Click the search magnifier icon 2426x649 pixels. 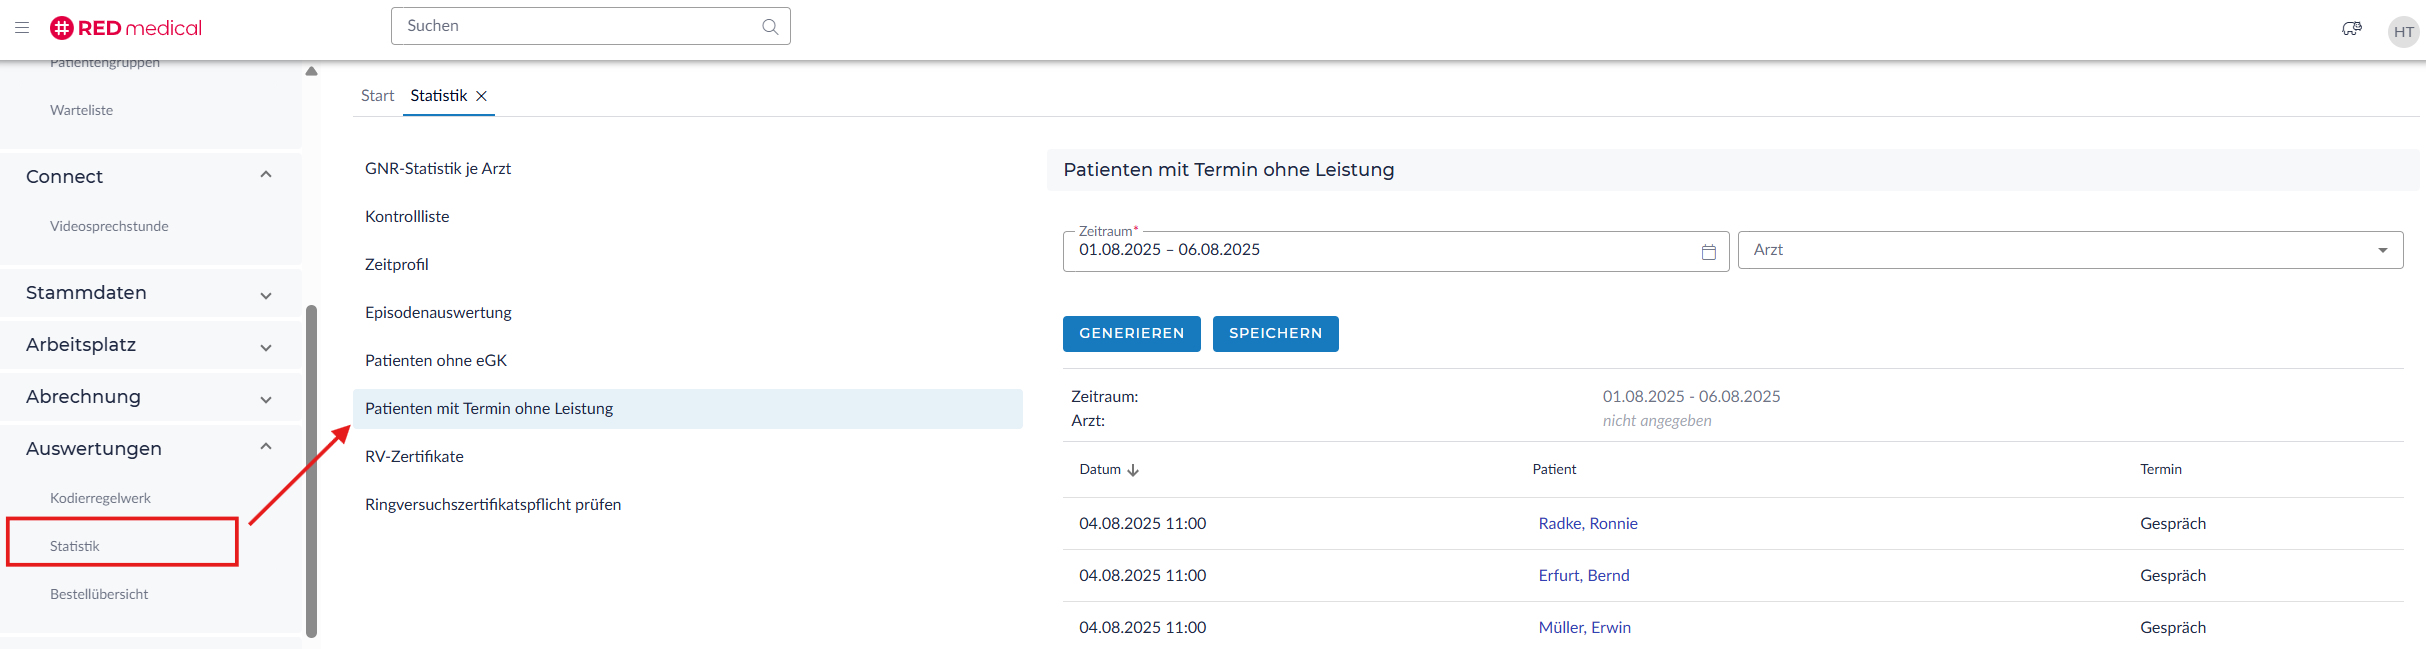tap(769, 27)
